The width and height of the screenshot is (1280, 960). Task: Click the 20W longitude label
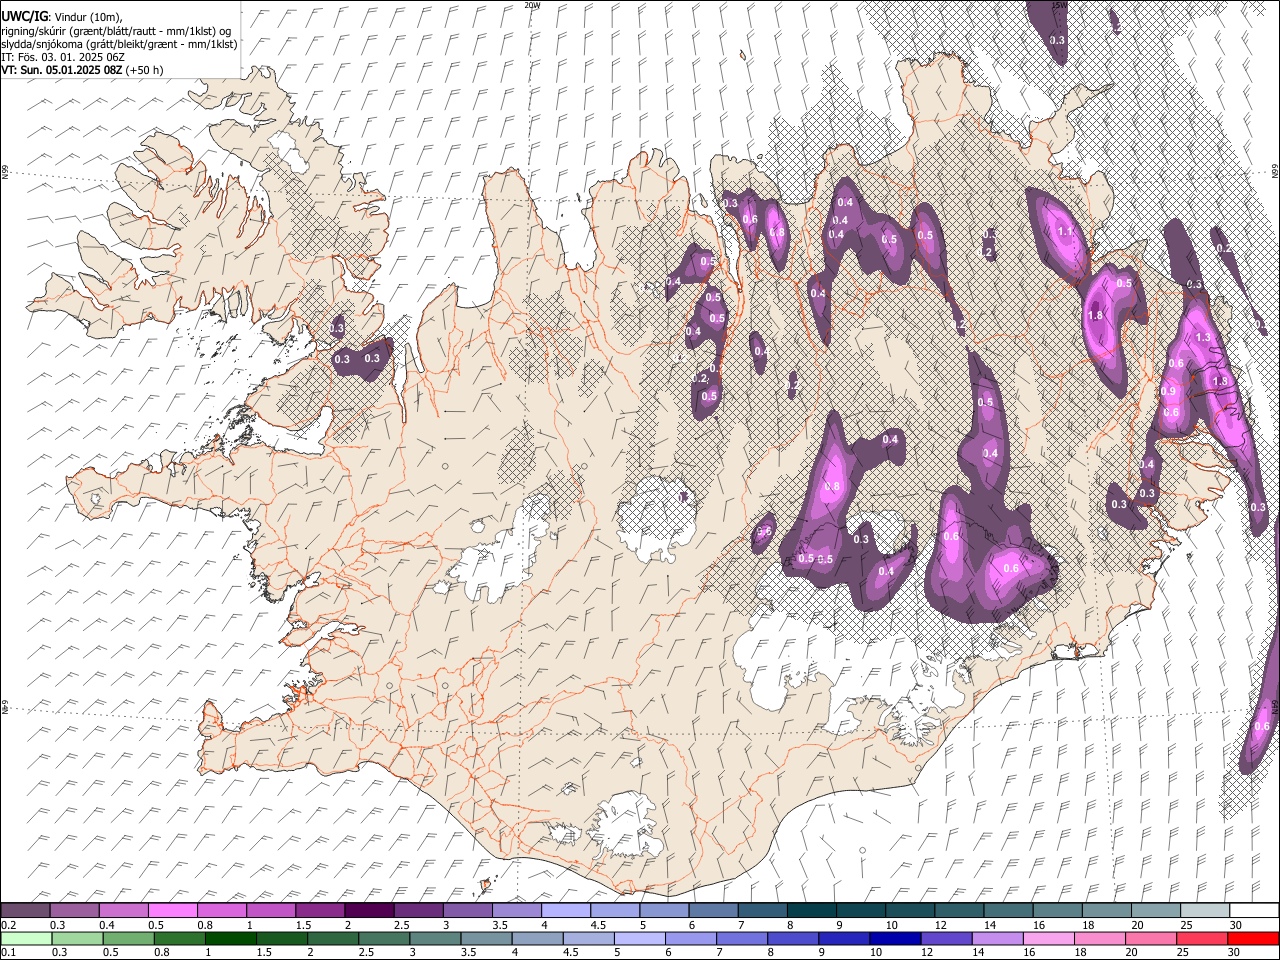(x=532, y=5)
